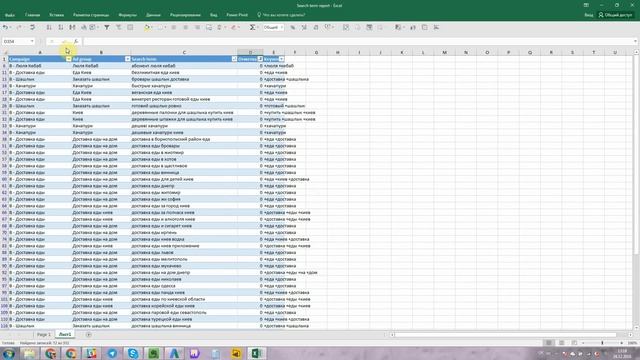
Task: Open Skype from the taskbar
Action: pyautogui.click(x=133, y=353)
